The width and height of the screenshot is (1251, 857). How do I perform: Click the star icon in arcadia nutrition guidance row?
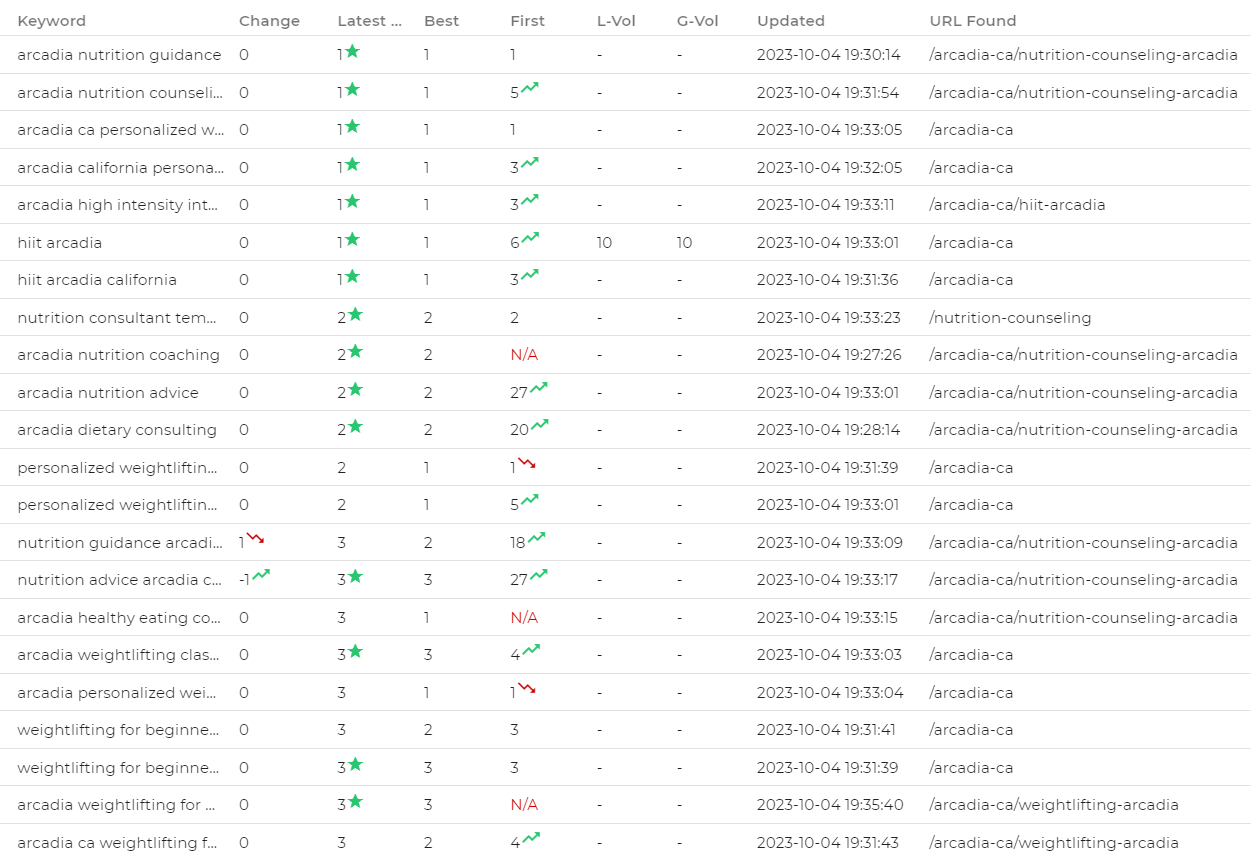pyautogui.click(x=352, y=52)
